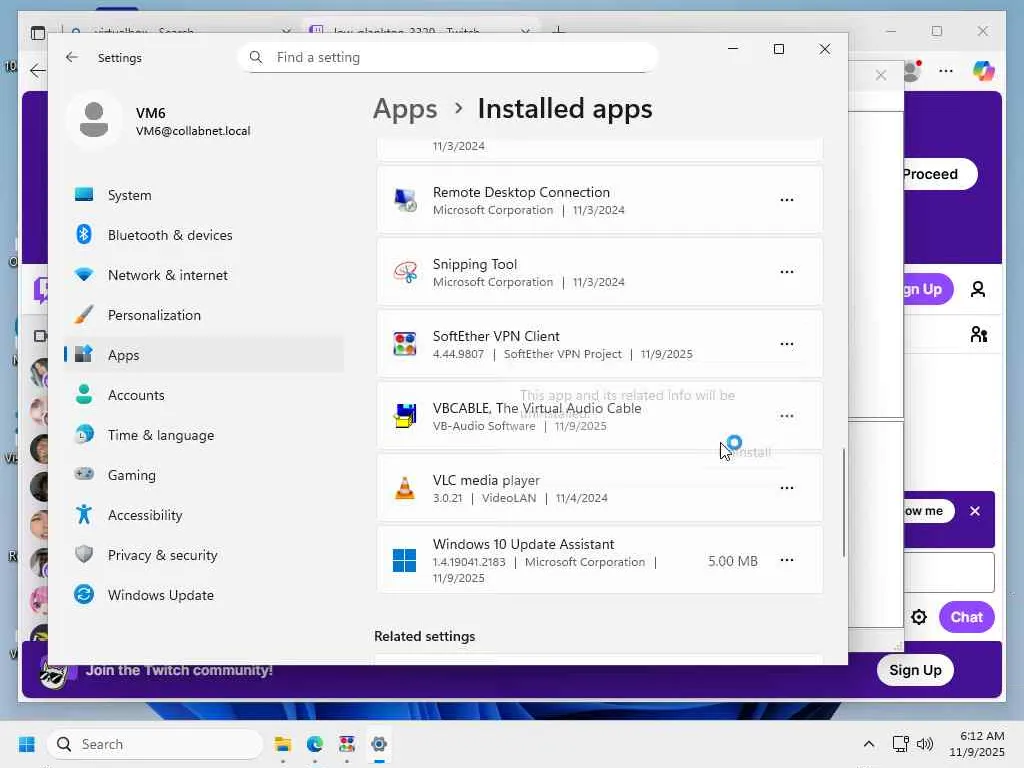The width and height of the screenshot is (1024, 768).
Task: Open the System settings category
Action: 204,195
